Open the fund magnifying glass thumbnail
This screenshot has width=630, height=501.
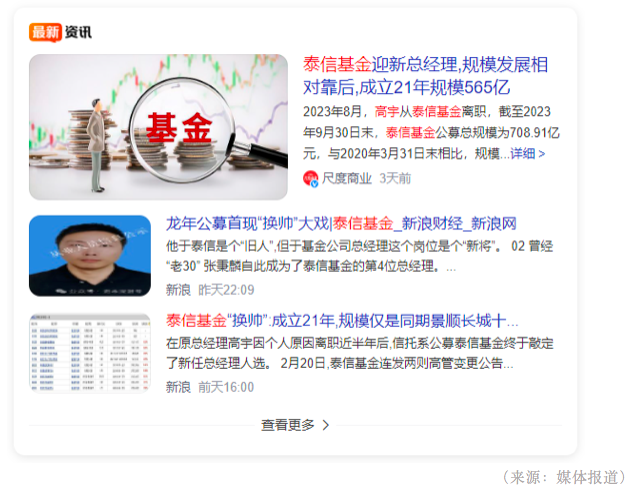point(158,127)
